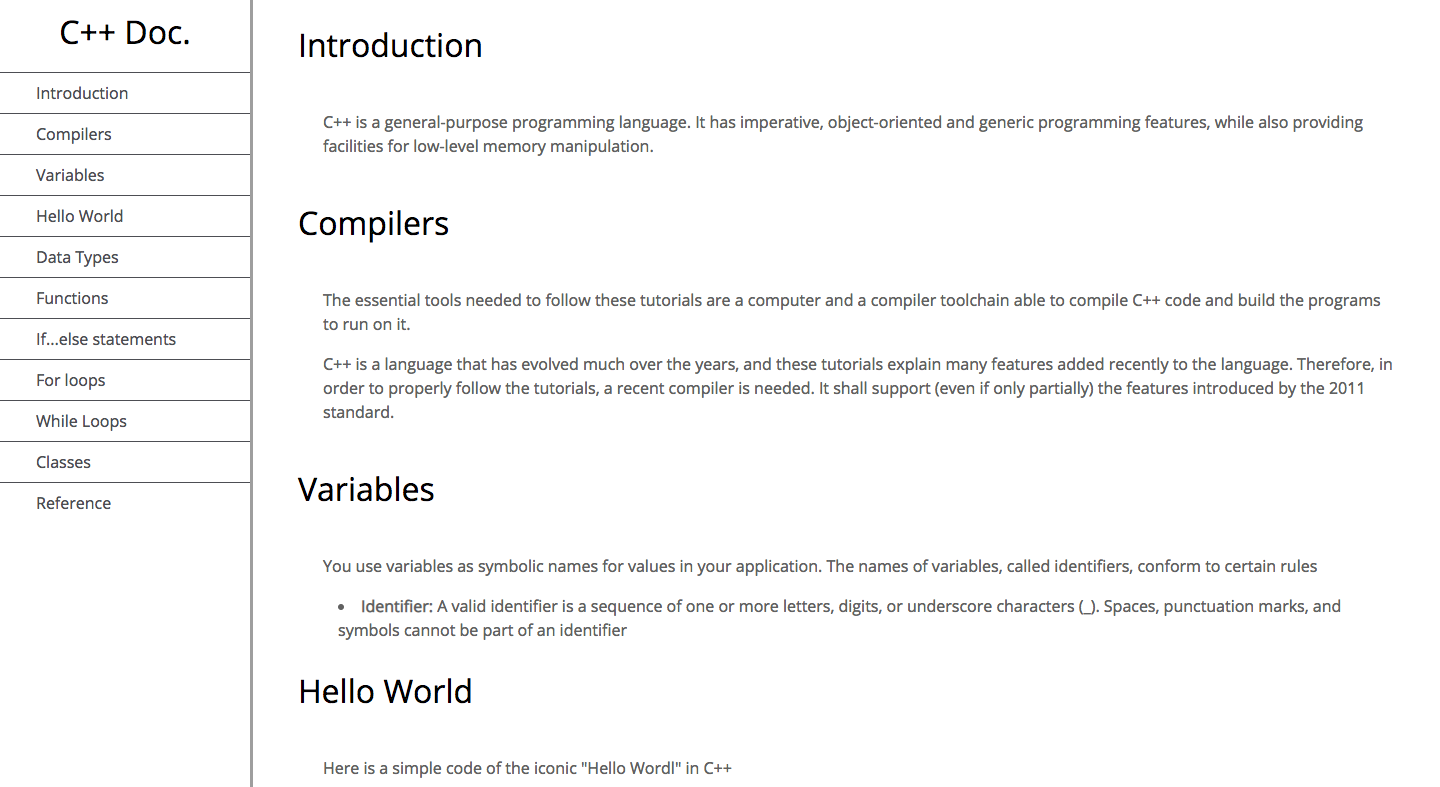Click the bold Identifier term in the bullet
1440x787 pixels.
pos(396,606)
